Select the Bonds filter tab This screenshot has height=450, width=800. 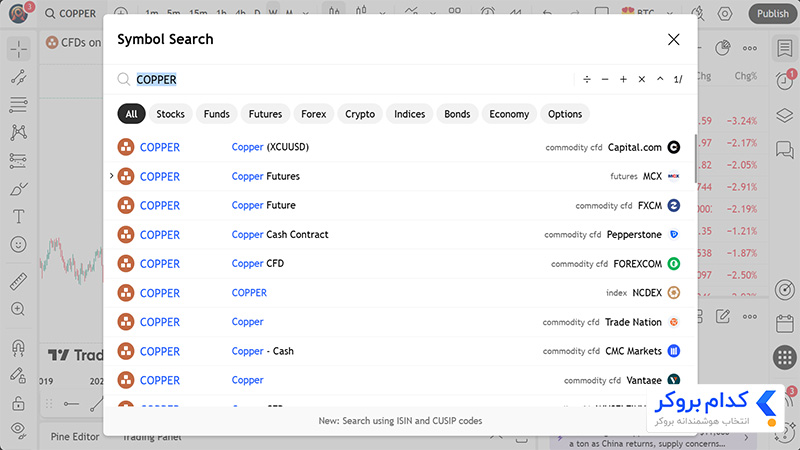[457, 114]
